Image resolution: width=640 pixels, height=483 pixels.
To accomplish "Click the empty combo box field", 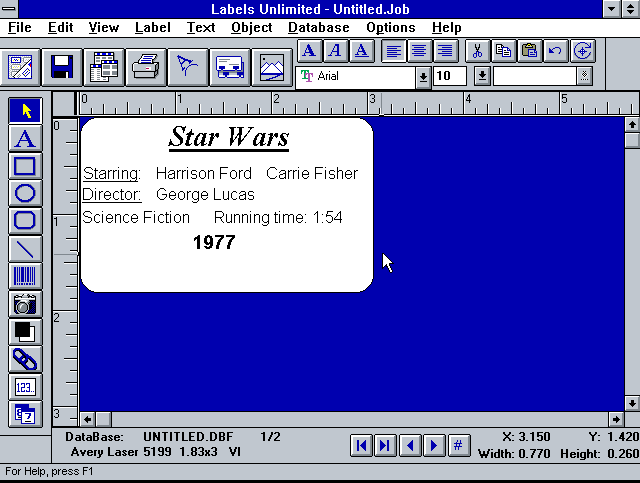I will [535, 76].
